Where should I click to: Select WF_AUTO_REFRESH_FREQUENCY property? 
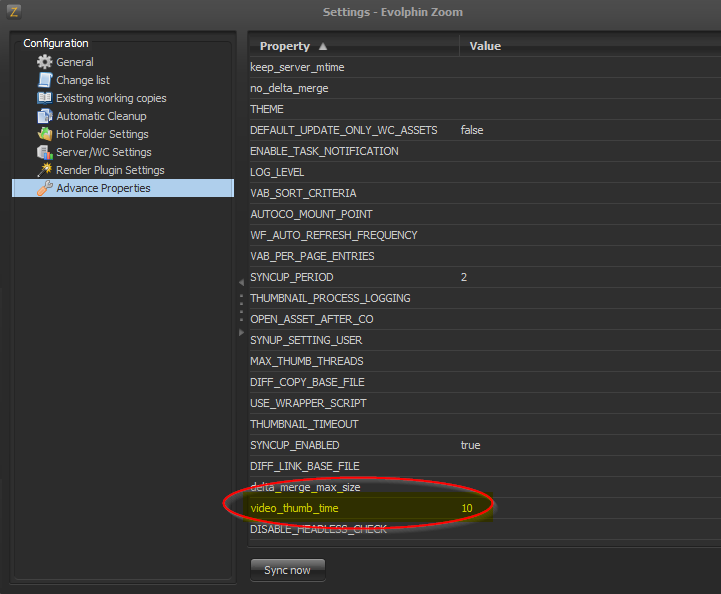[334, 235]
